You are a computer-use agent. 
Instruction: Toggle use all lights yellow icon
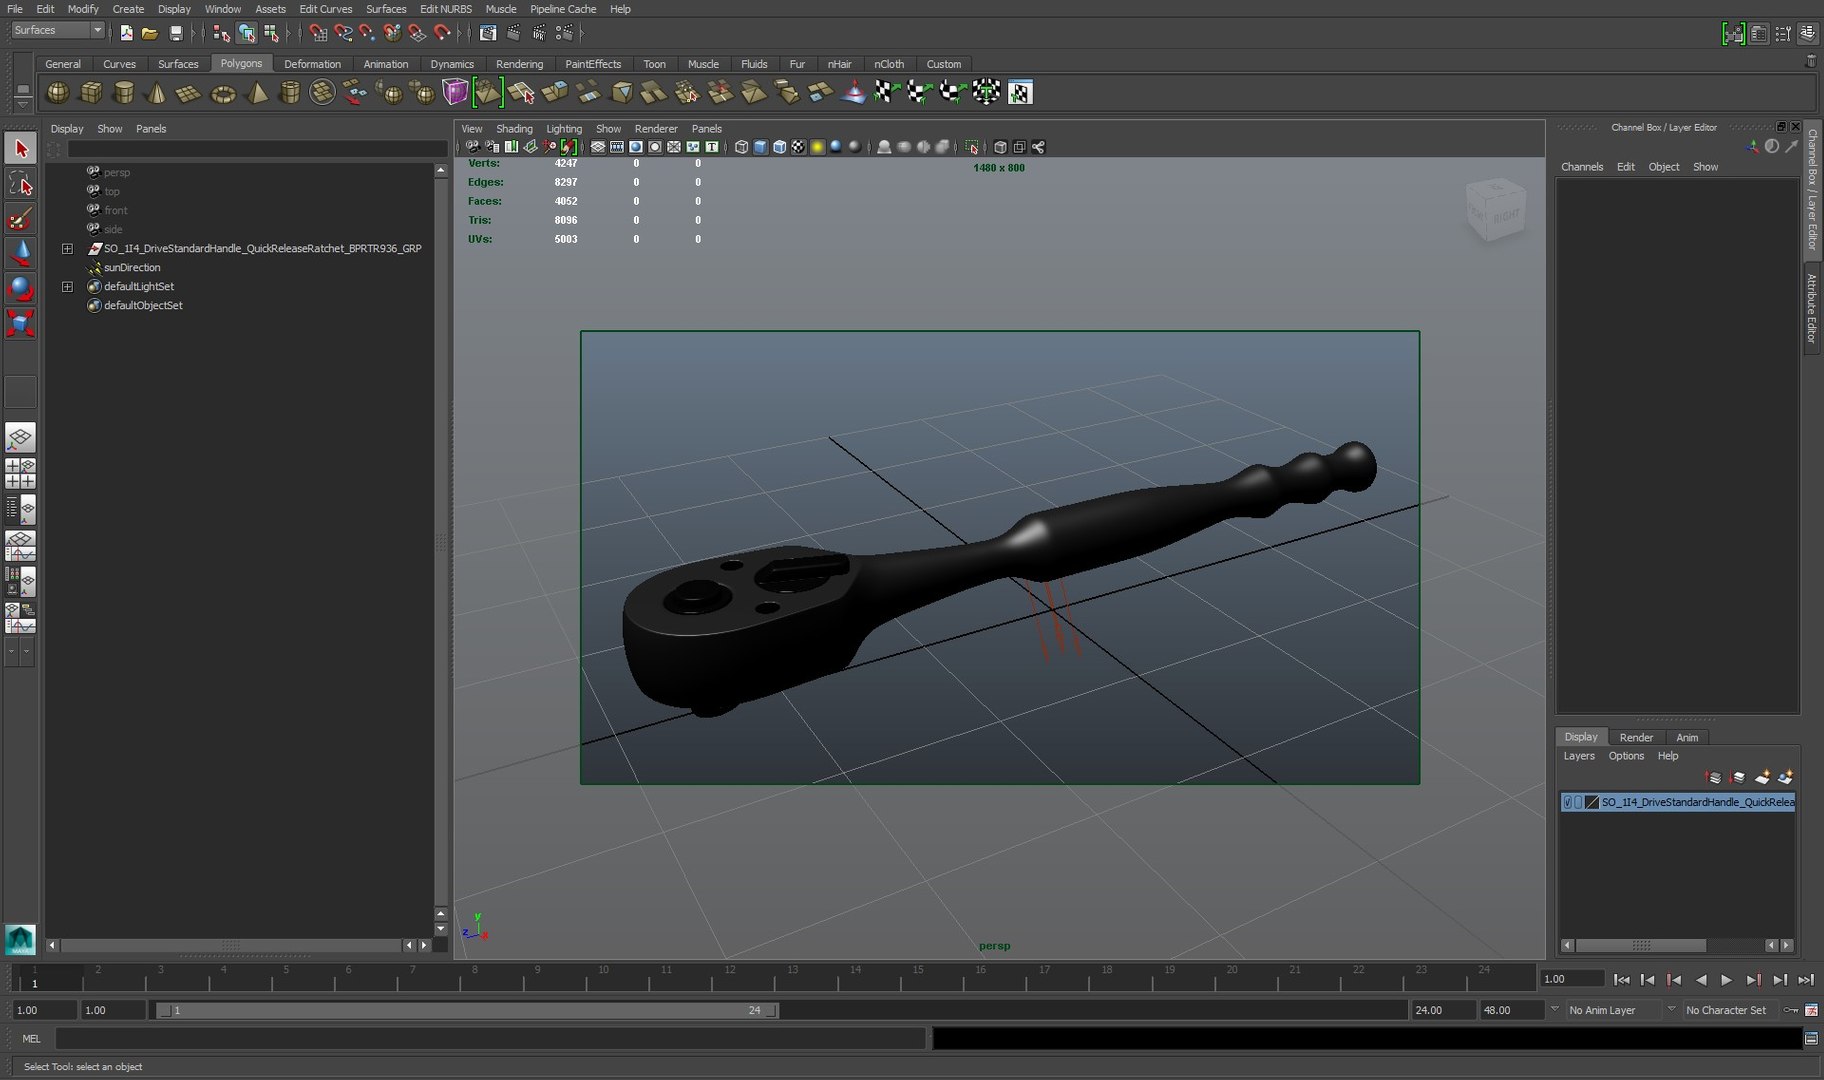(817, 147)
